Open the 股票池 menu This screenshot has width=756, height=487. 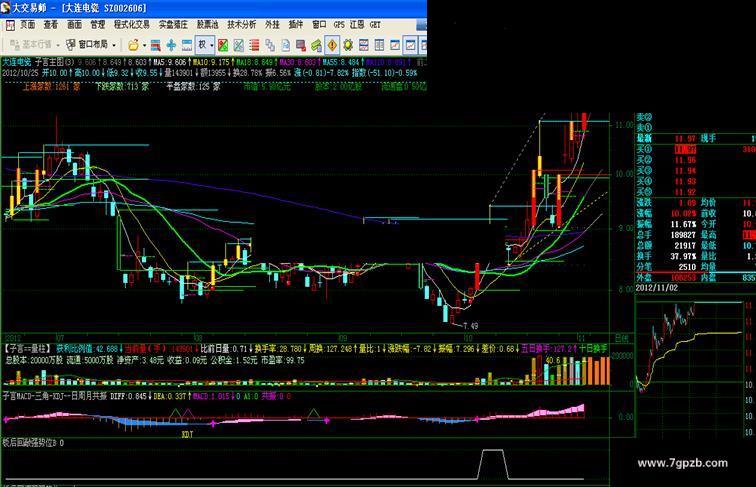coord(207,25)
